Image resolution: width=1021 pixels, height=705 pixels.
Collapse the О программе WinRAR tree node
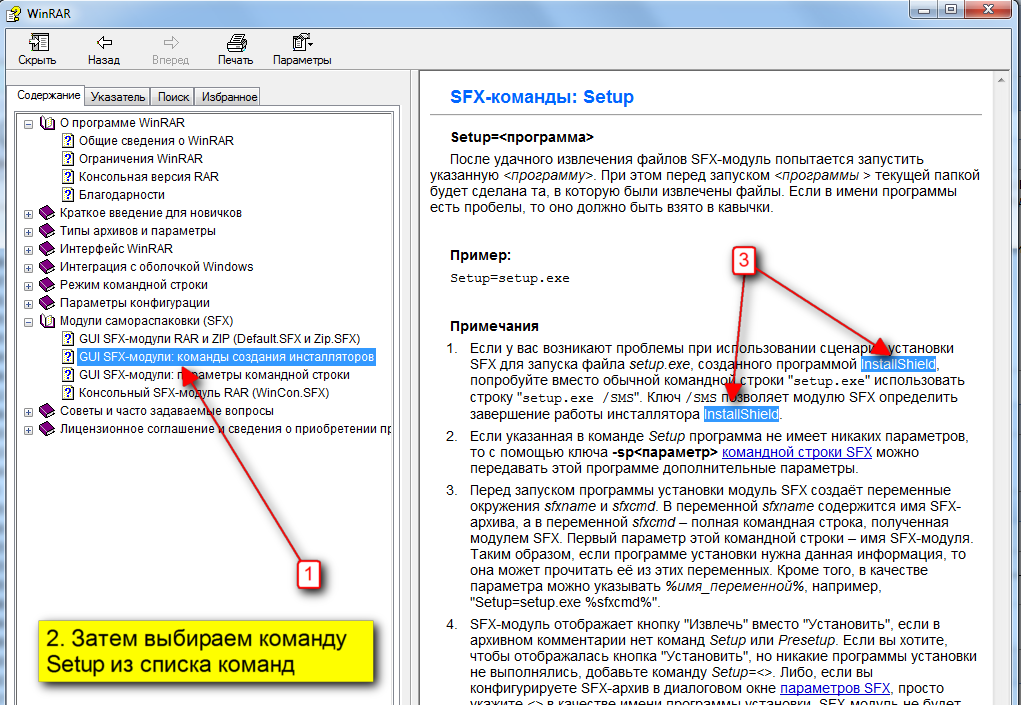click(29, 124)
